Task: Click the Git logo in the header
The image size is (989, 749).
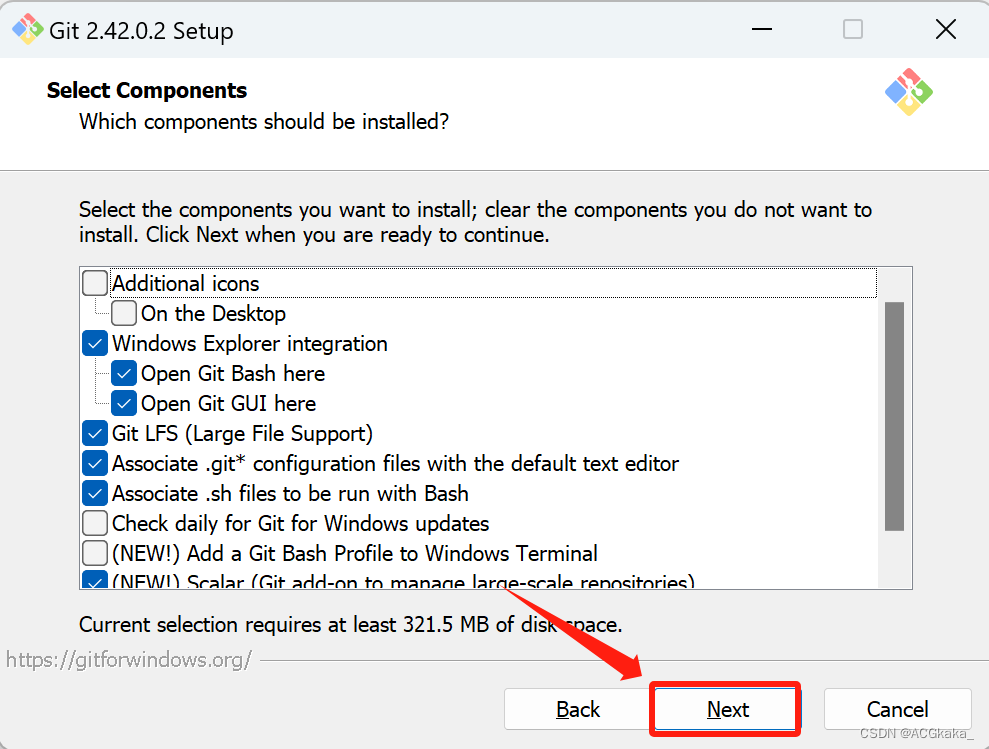Action: [x=908, y=92]
